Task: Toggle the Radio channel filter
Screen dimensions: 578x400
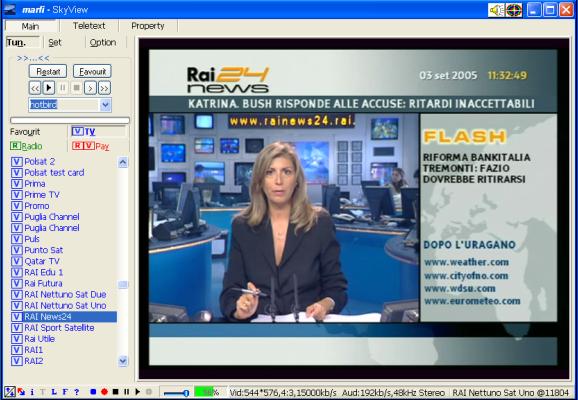Action: pos(26,146)
